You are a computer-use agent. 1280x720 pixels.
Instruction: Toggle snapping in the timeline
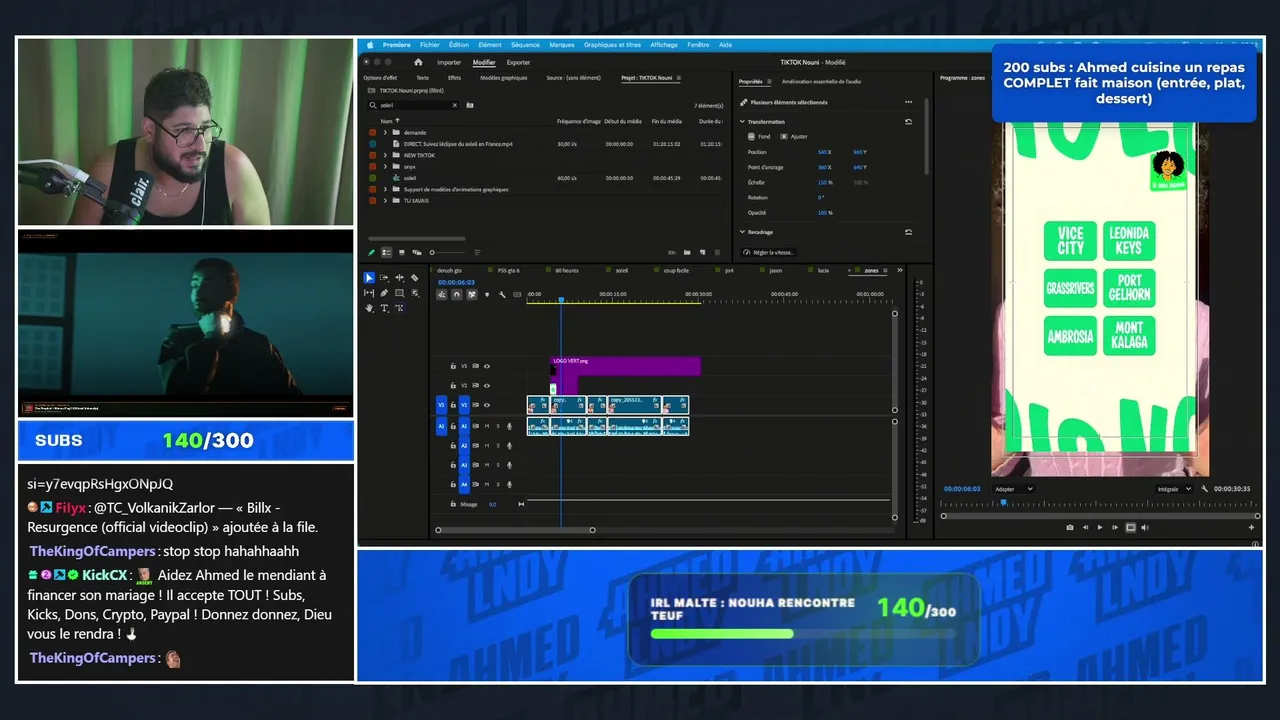pos(457,294)
